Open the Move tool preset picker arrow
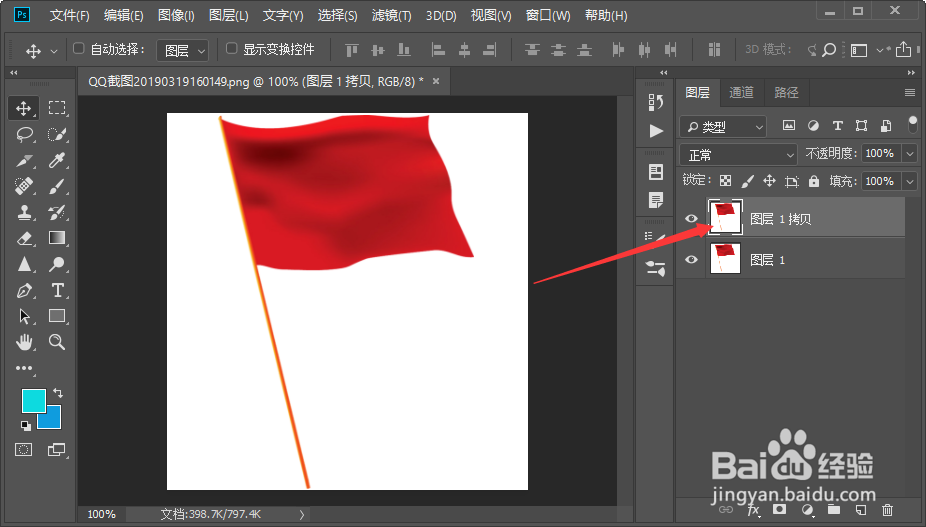Screen dimensions: 926x527 pyautogui.click(x=54, y=51)
